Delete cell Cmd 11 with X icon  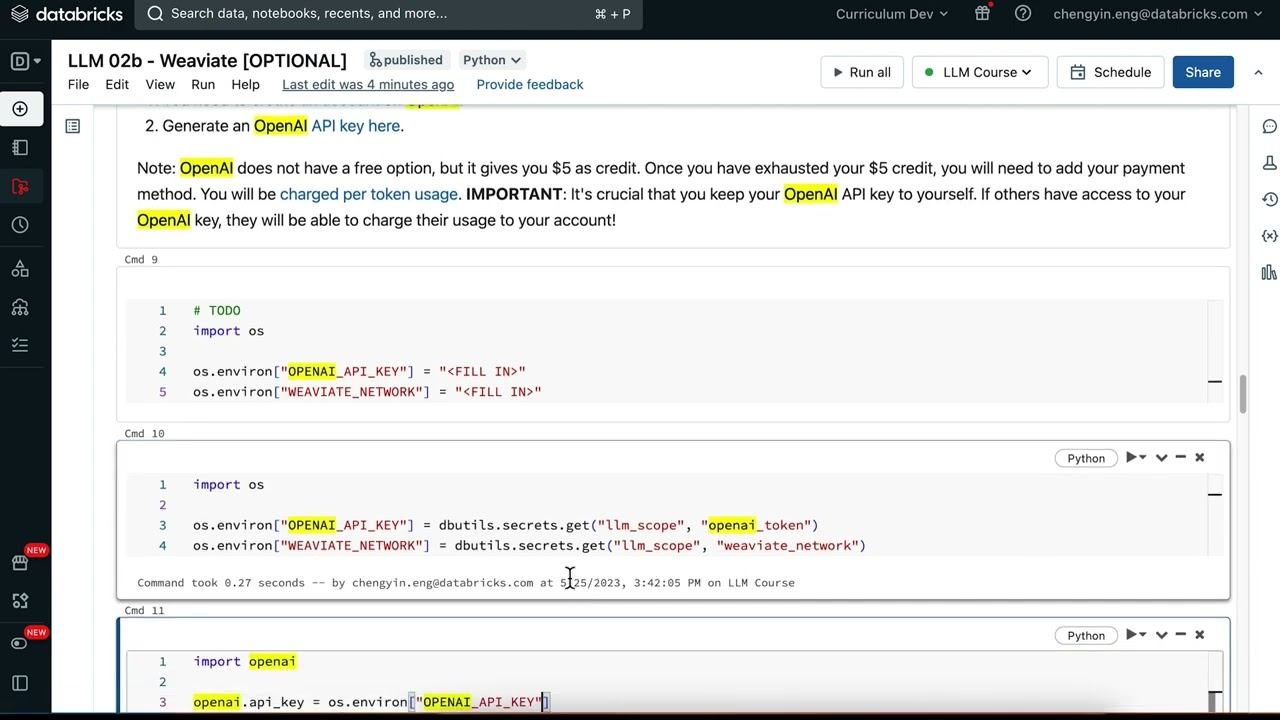(1200, 634)
